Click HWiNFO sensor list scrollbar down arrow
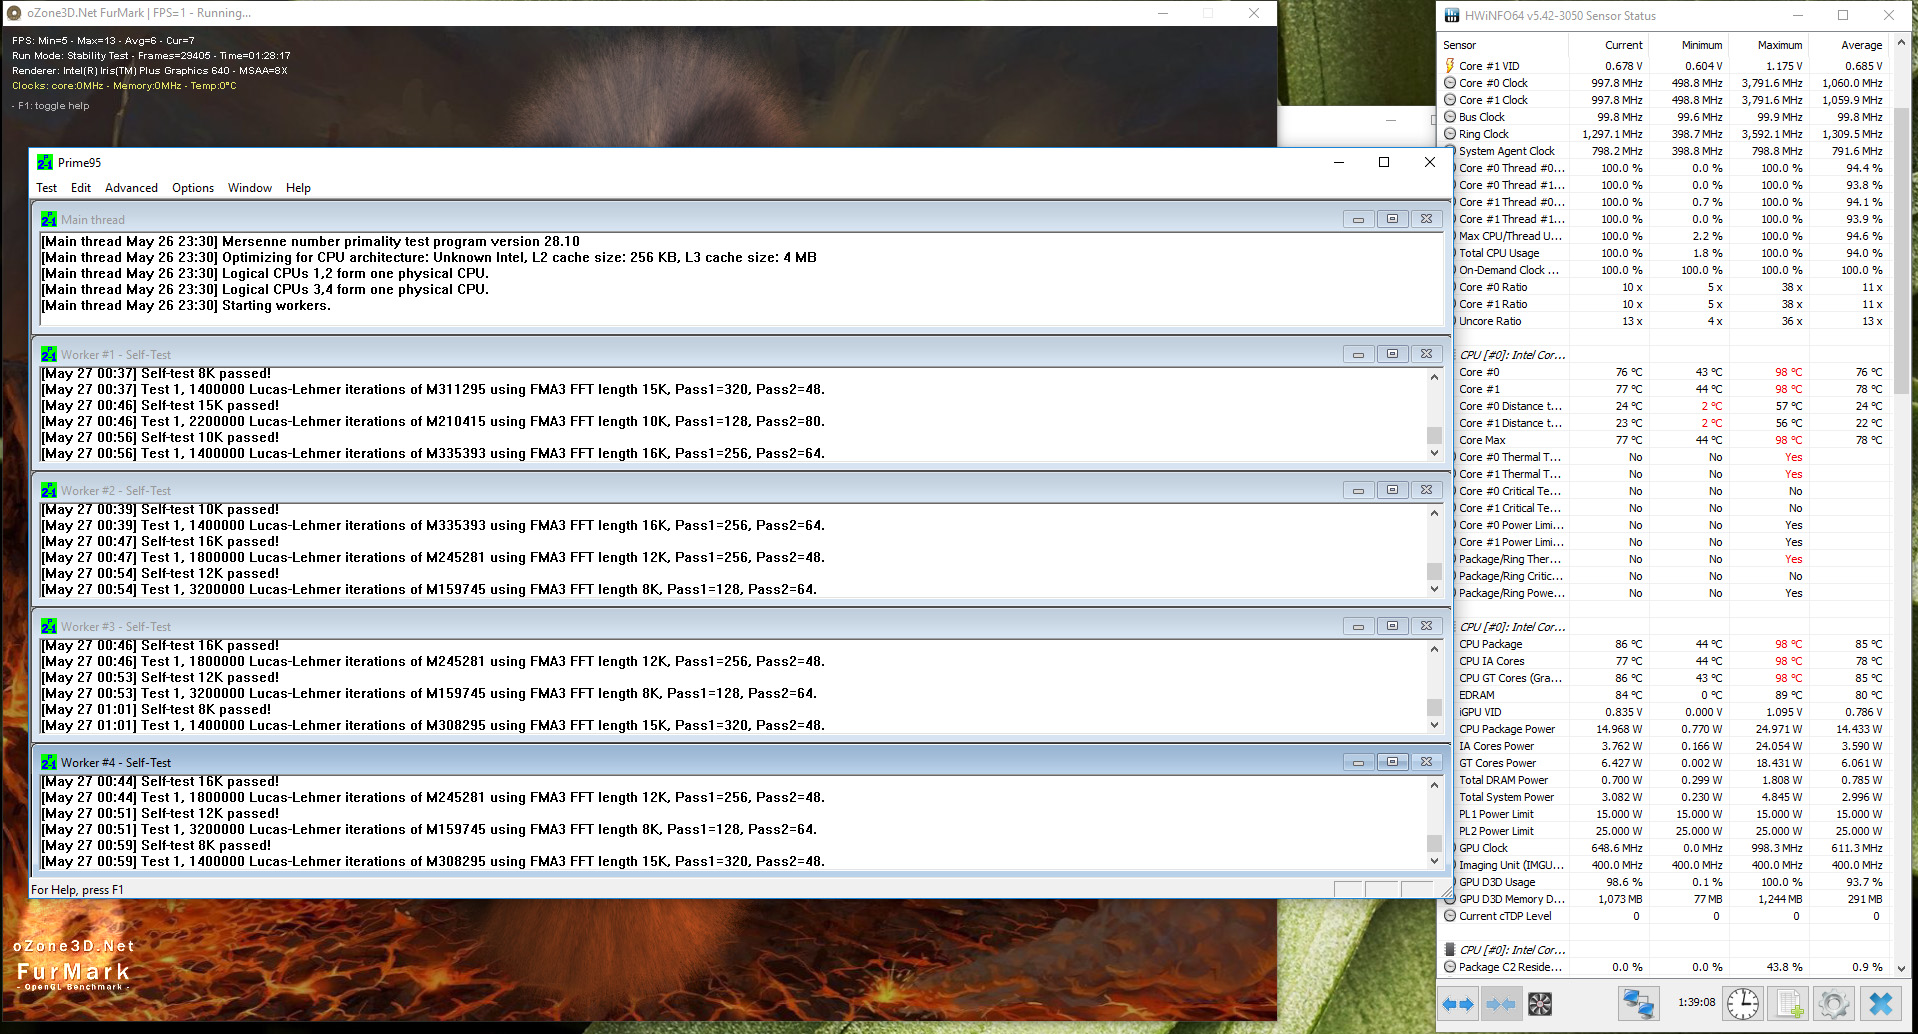Viewport: 1918px width, 1034px height. point(1901,968)
